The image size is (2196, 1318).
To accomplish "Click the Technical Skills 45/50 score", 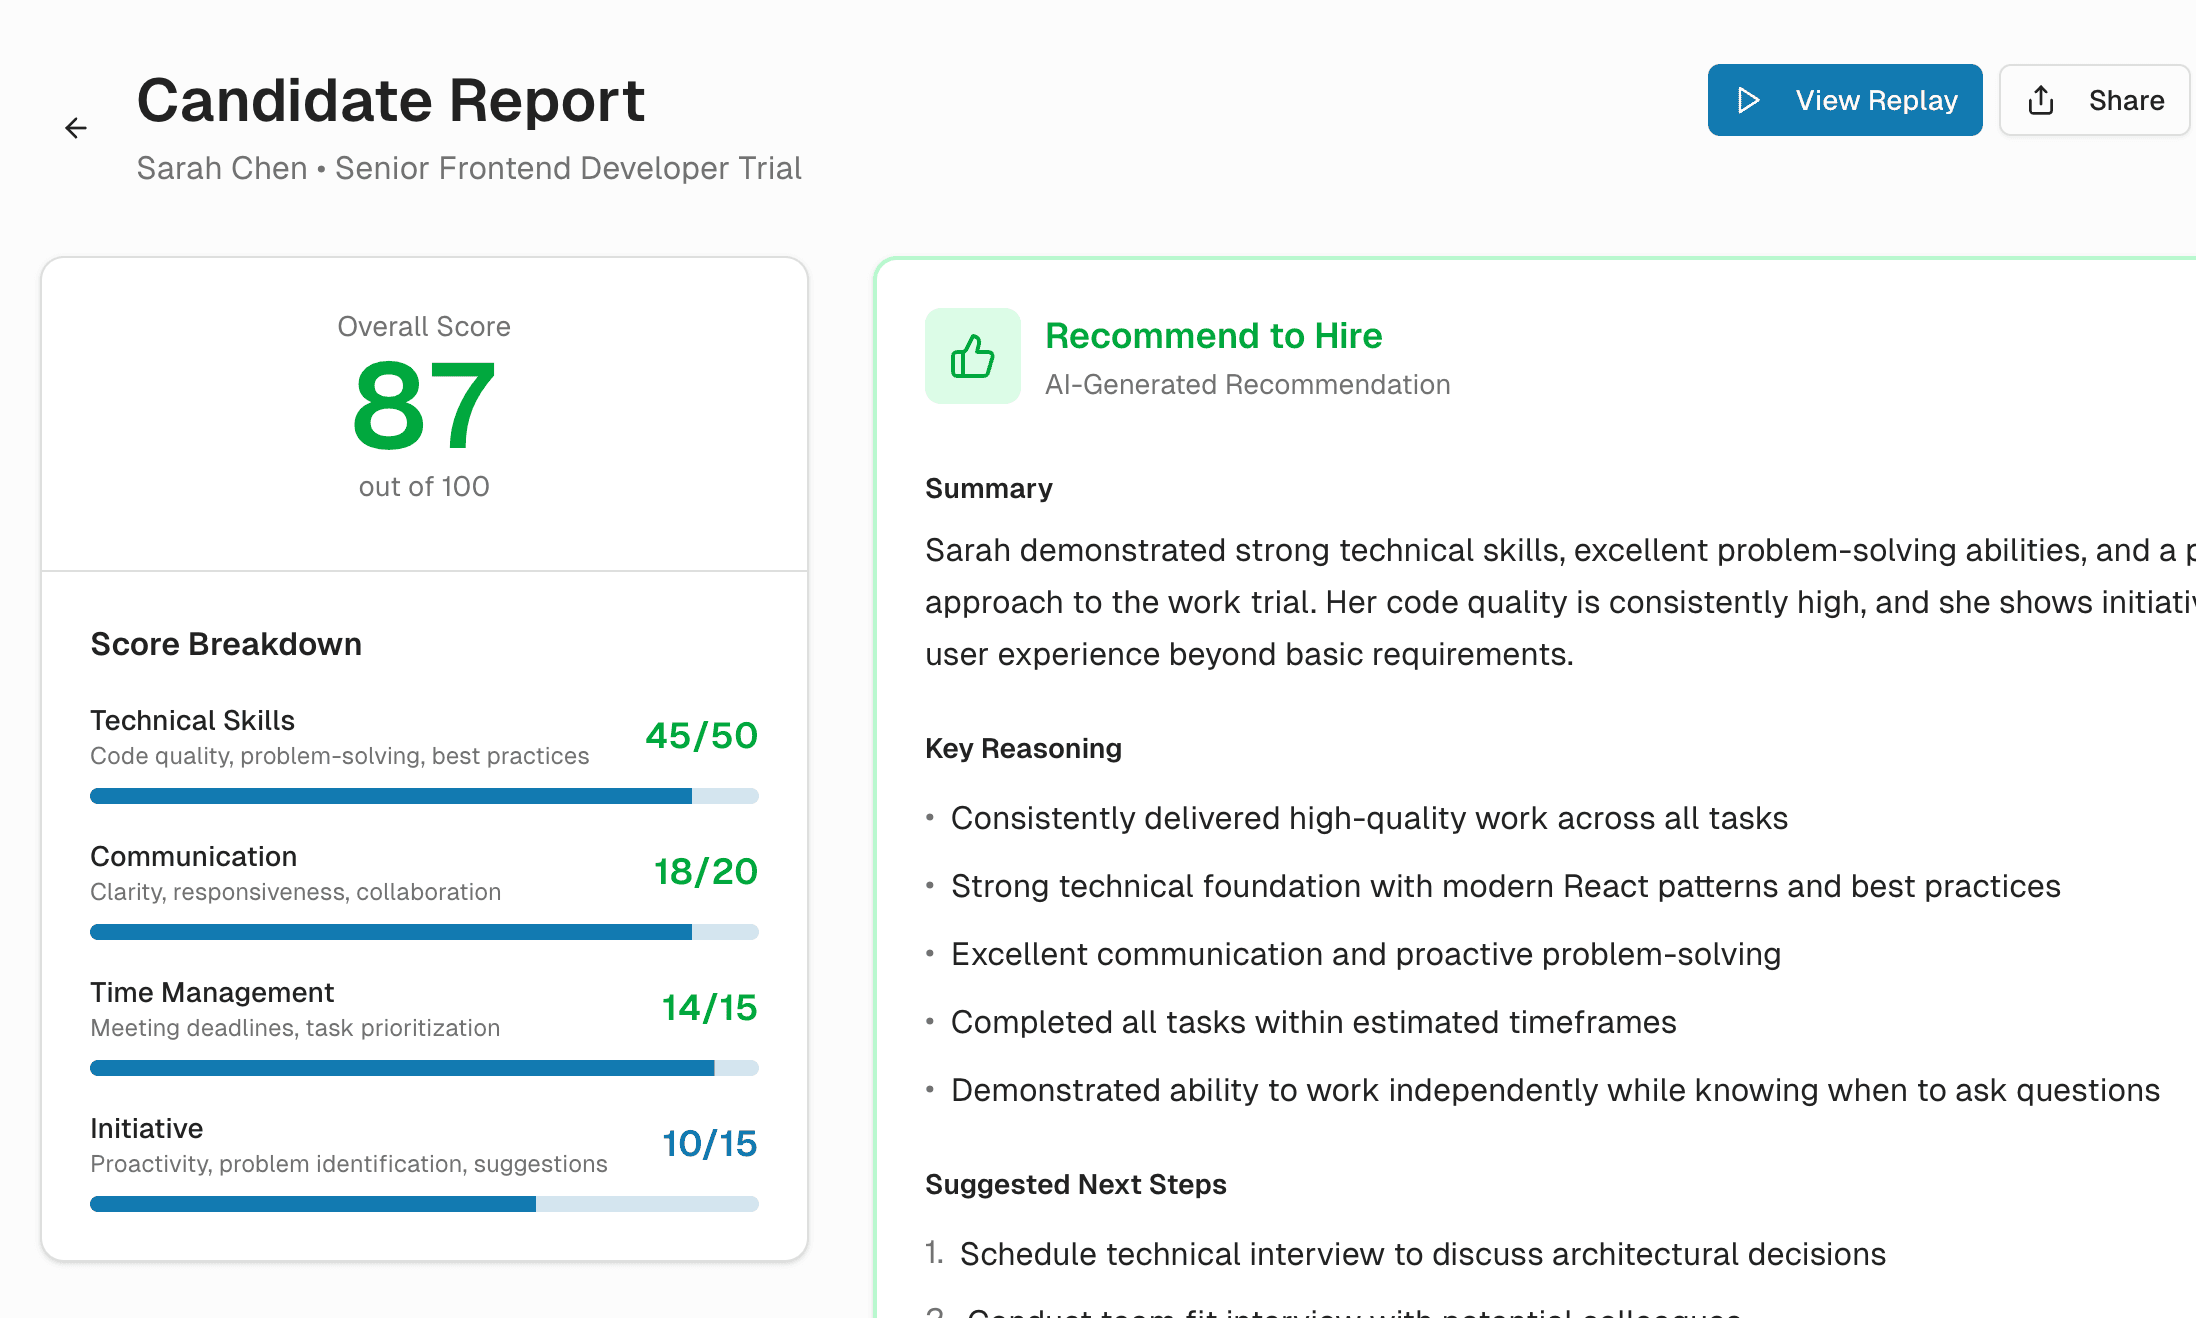I will coord(701,736).
